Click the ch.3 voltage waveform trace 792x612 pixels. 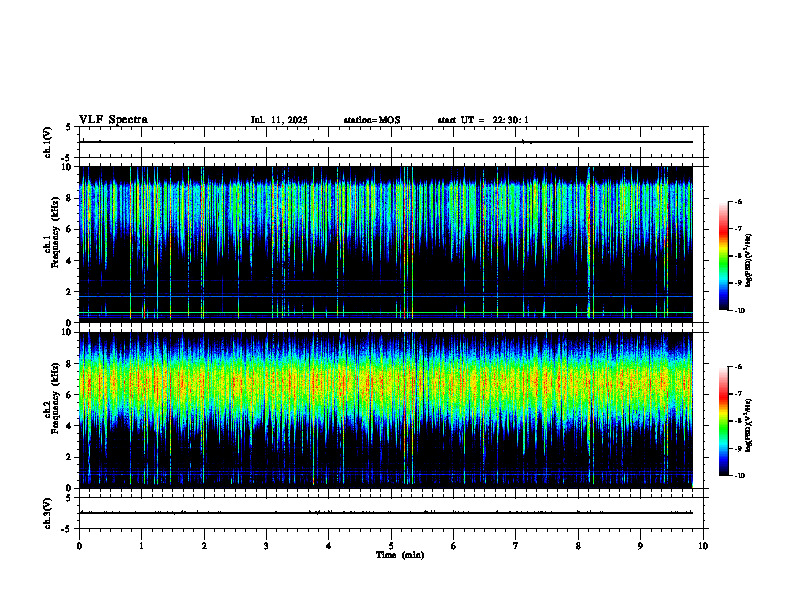[x=386, y=513]
